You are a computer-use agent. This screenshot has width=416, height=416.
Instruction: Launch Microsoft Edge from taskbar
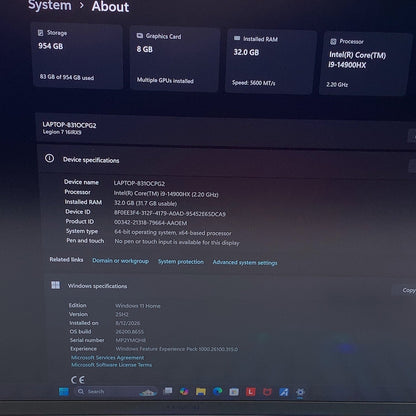[x=218, y=391]
